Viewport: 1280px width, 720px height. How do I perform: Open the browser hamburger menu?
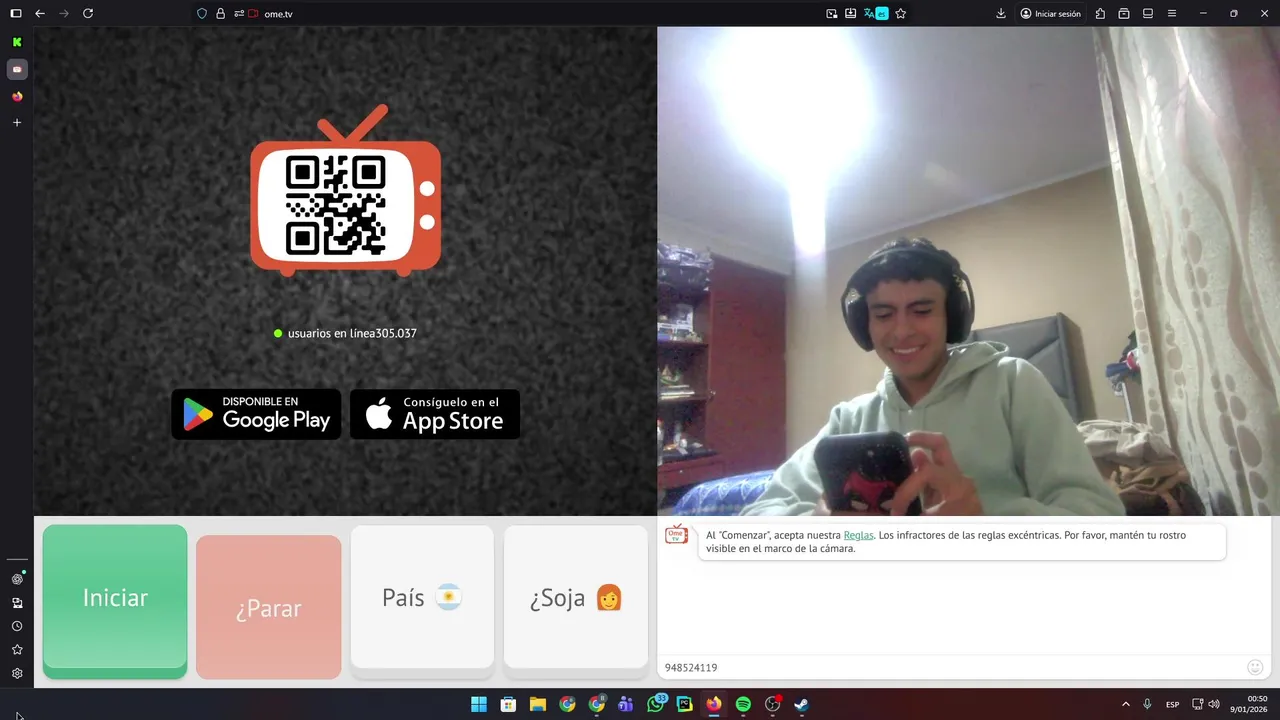[x=1172, y=13]
